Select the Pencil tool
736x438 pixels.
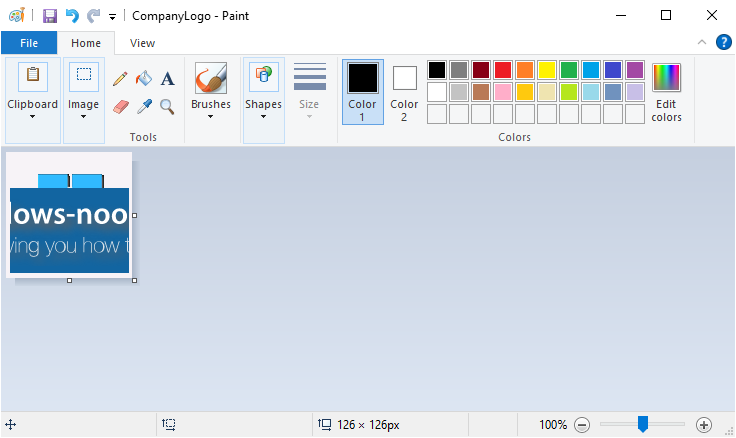(x=120, y=78)
